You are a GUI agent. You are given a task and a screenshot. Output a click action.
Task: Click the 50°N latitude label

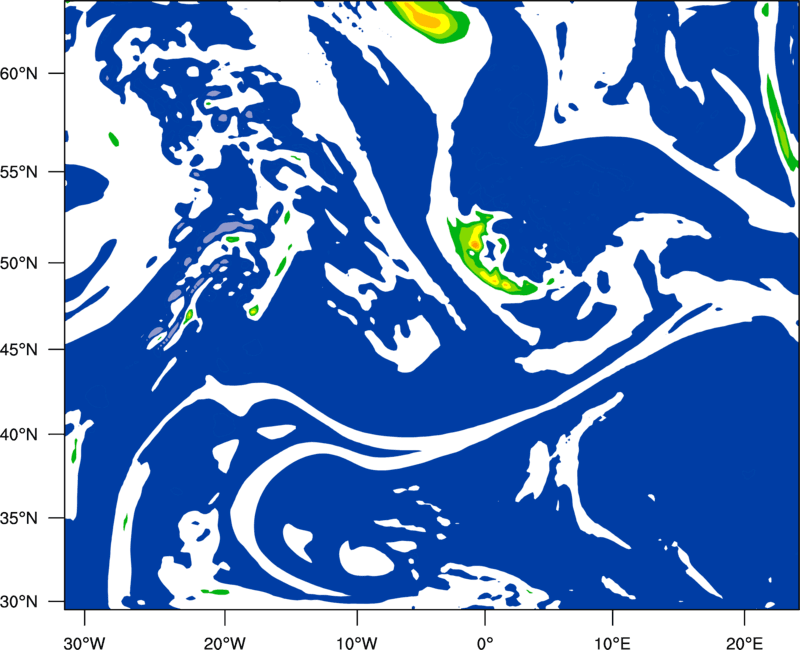[x=19, y=263]
